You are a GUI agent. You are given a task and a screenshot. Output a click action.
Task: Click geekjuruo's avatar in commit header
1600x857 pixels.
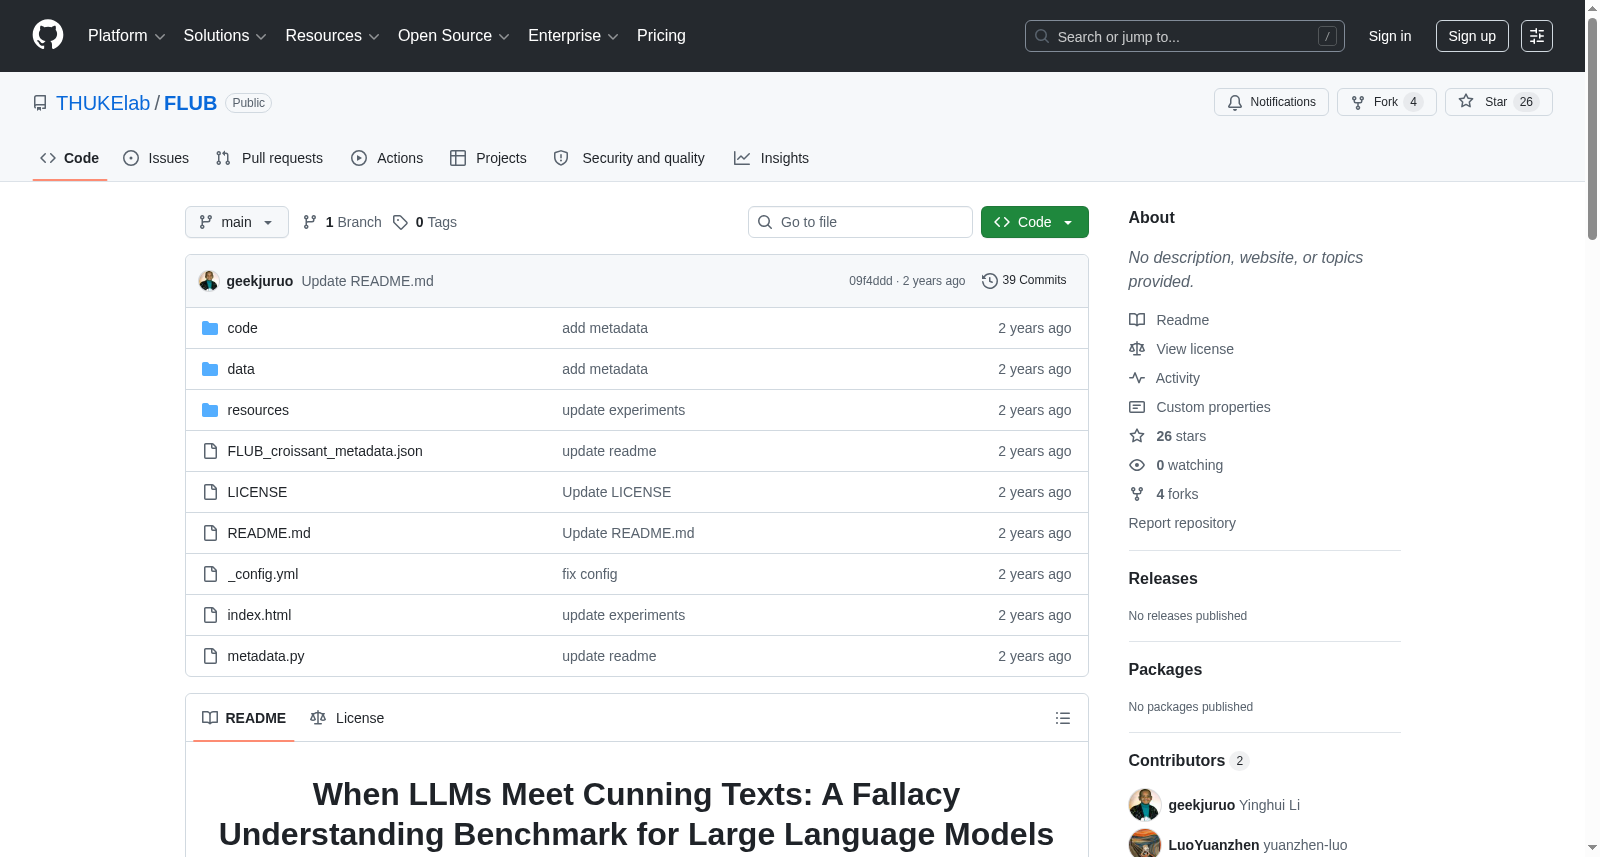click(208, 281)
